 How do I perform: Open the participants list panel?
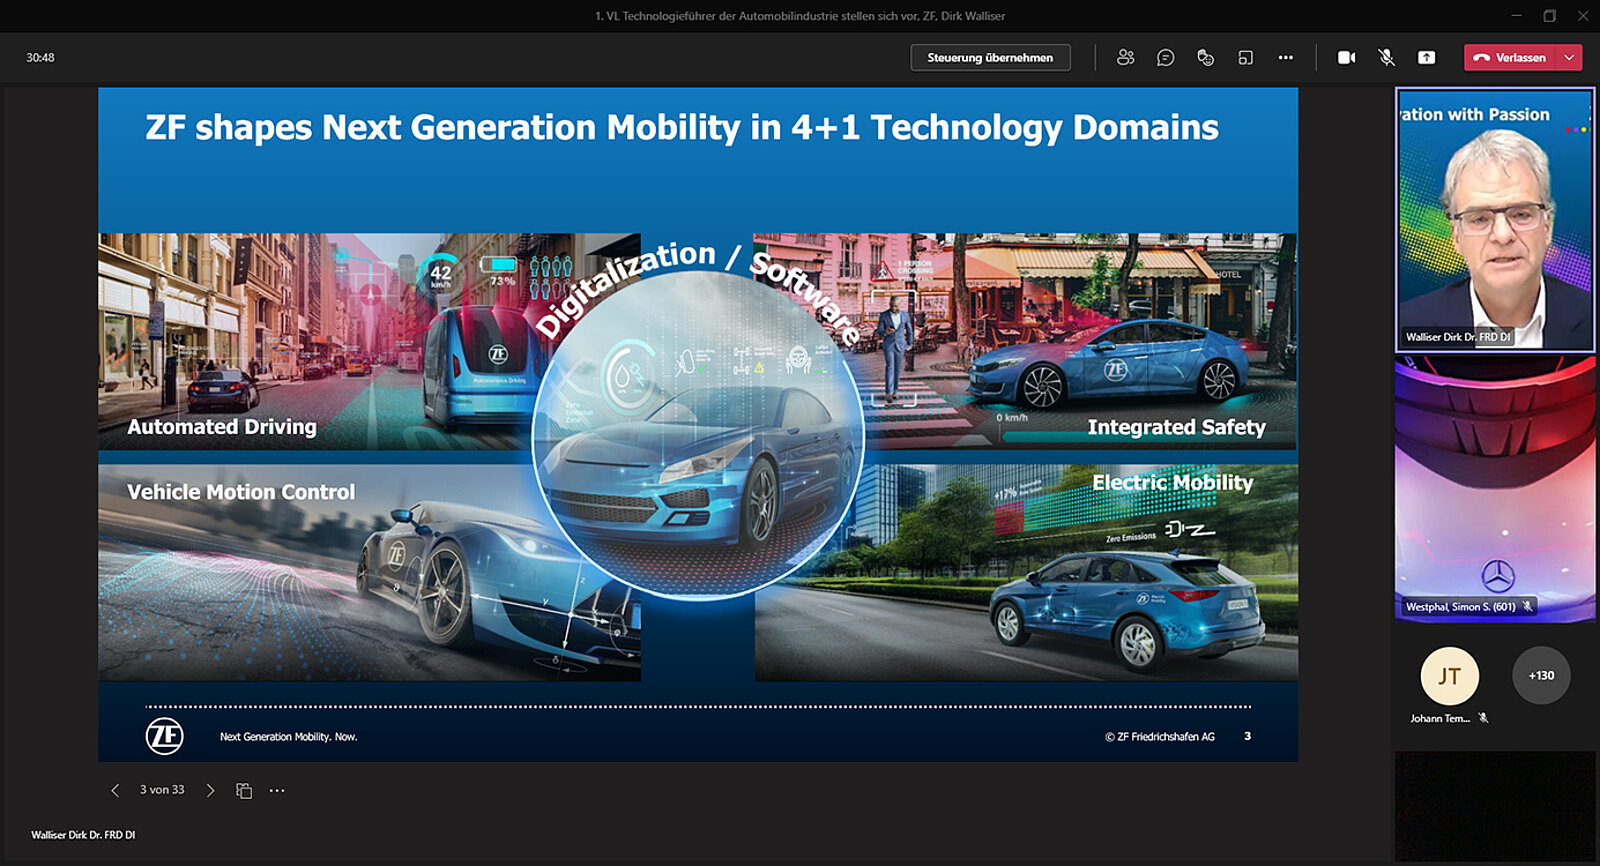1125,58
